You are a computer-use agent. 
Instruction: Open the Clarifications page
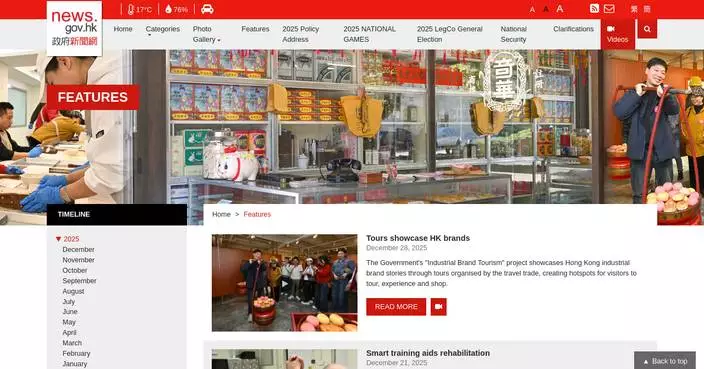pos(573,29)
